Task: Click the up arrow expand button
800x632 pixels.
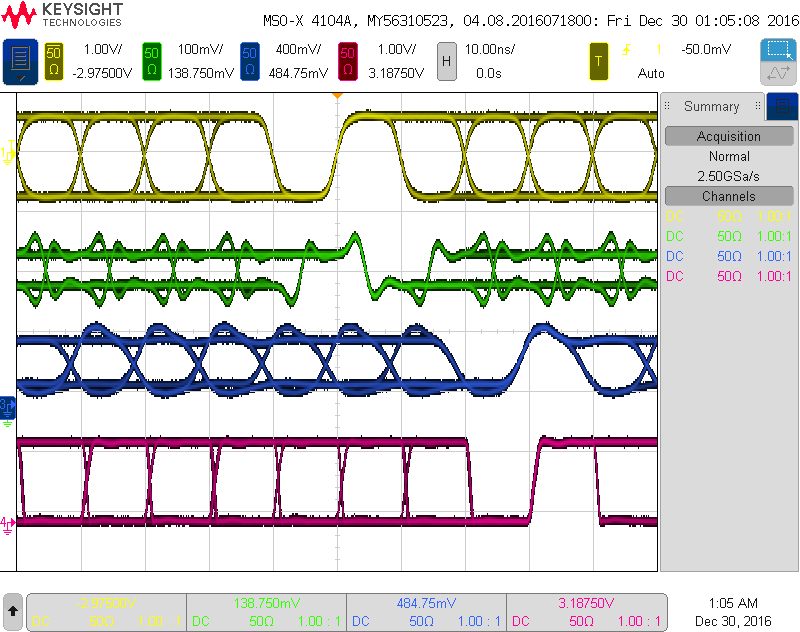Action: 13,611
